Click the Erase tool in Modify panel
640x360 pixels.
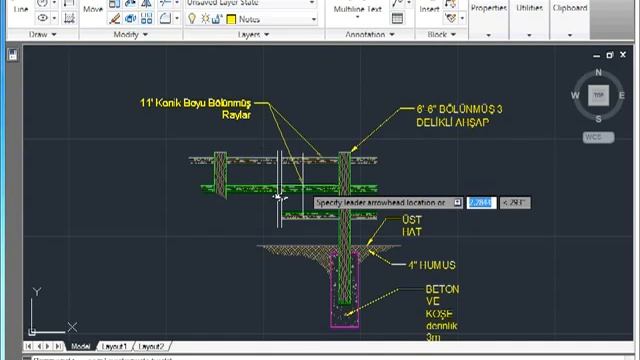pos(114,19)
